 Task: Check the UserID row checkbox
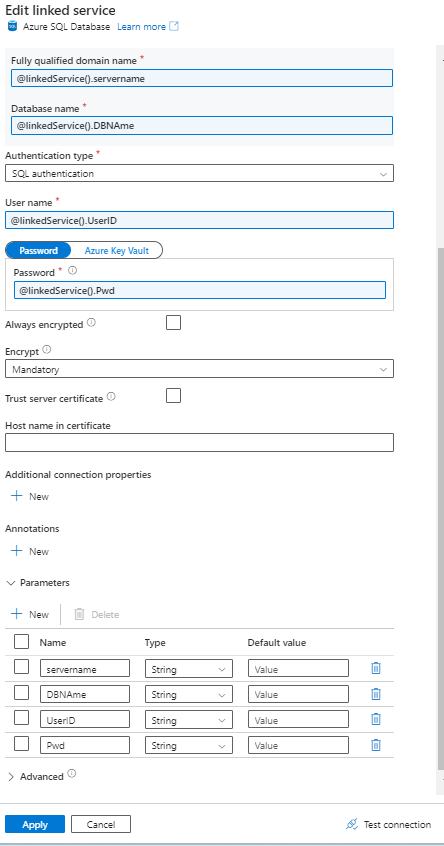click(x=22, y=718)
